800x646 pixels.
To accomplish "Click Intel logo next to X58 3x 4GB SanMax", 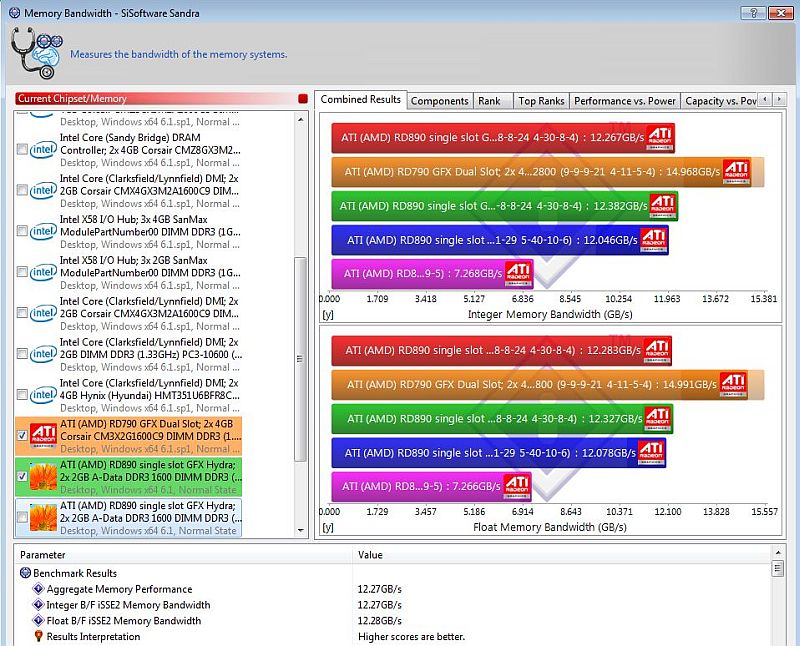I will (x=43, y=231).
